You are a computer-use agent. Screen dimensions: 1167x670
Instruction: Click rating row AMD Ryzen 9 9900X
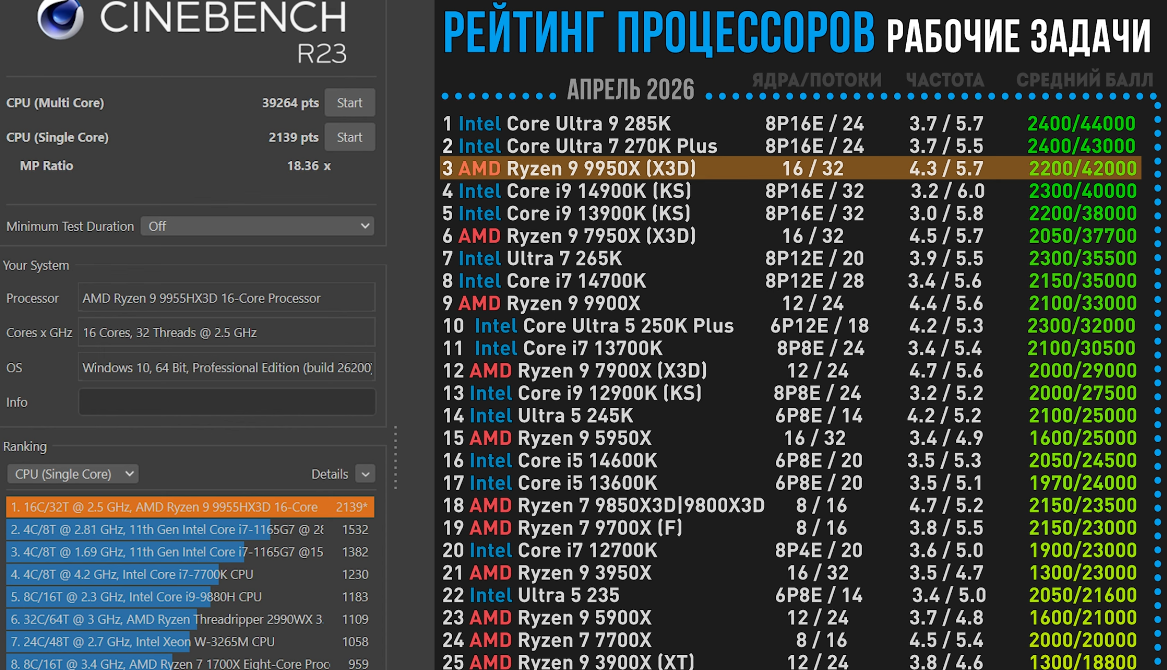click(790, 303)
